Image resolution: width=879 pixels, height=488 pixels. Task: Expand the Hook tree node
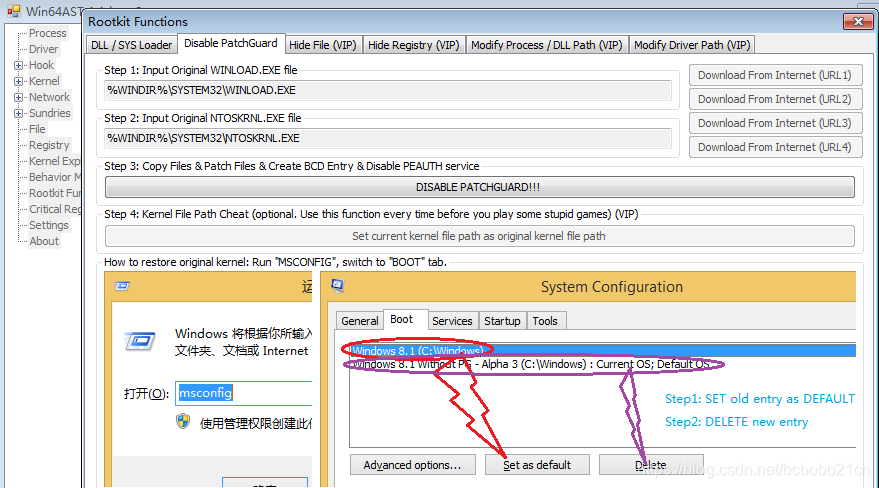click(18, 66)
